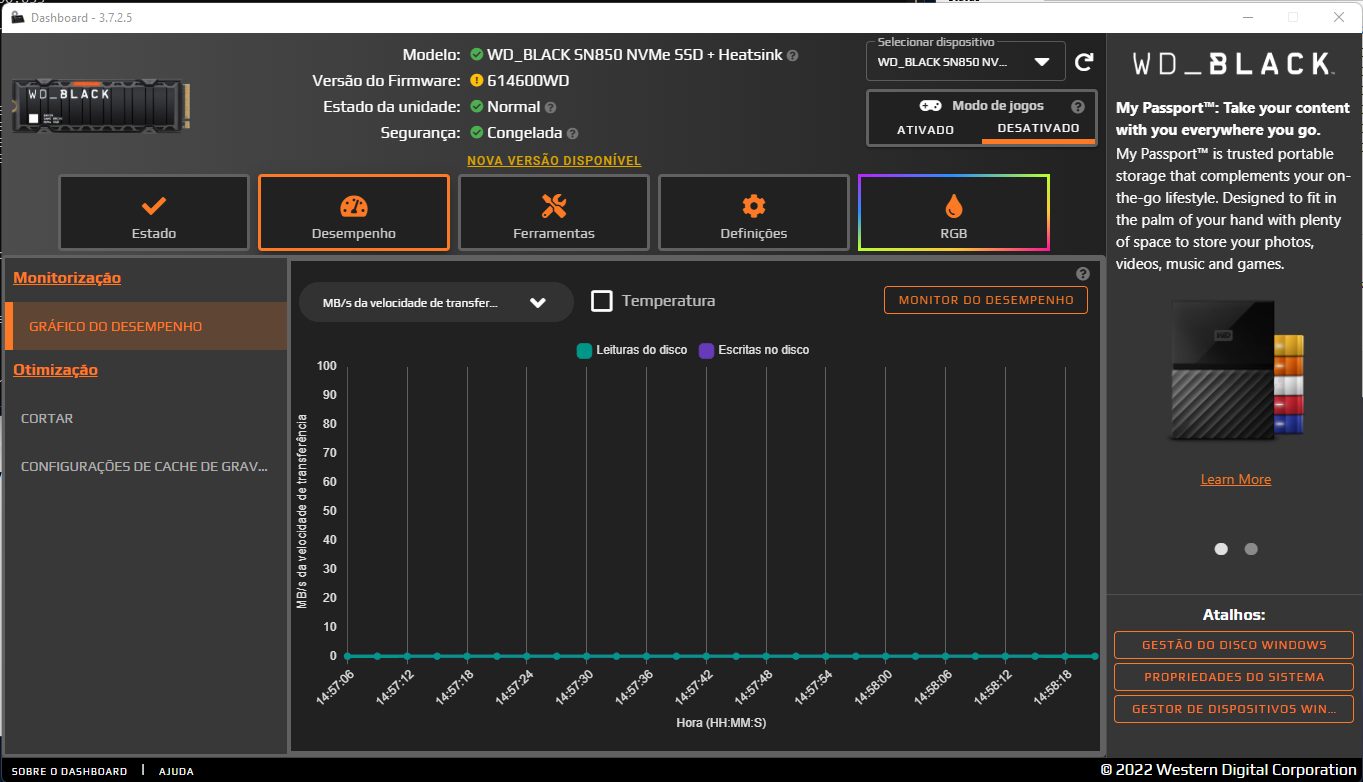
Task: Click the help icon next to model name
Action: [793, 56]
